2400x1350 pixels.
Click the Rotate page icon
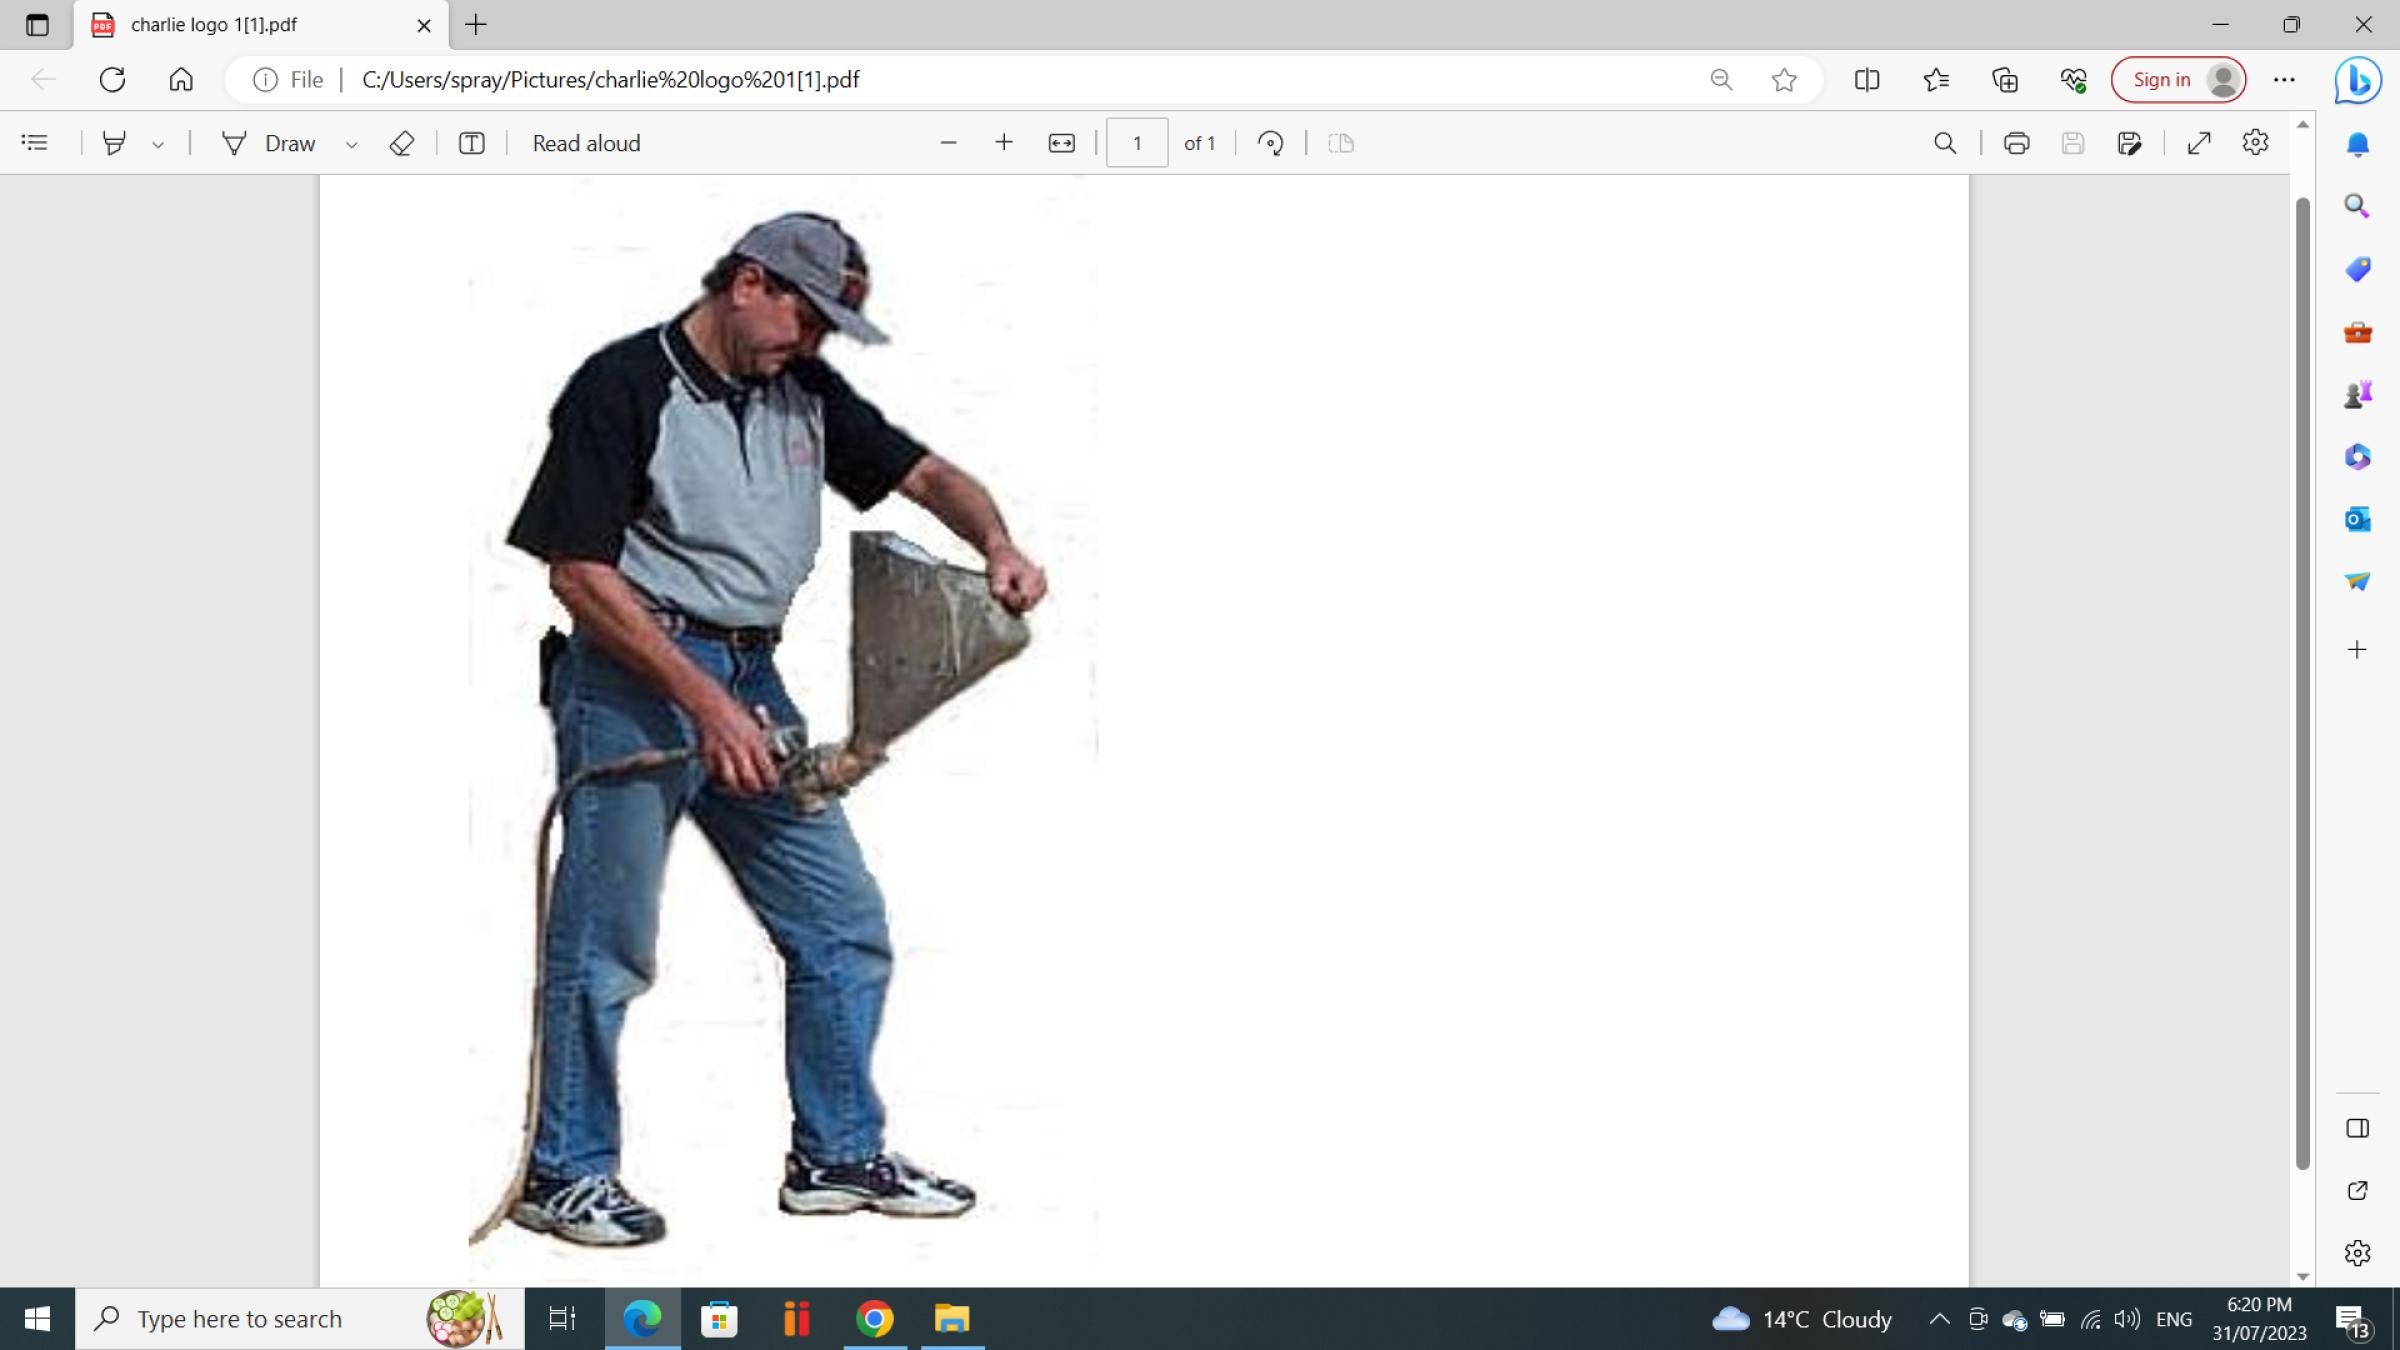(1270, 143)
